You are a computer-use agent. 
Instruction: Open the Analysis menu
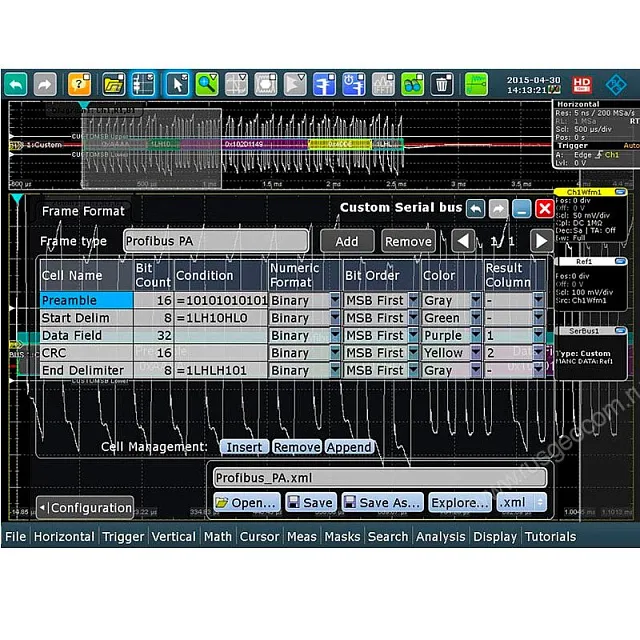click(440, 537)
